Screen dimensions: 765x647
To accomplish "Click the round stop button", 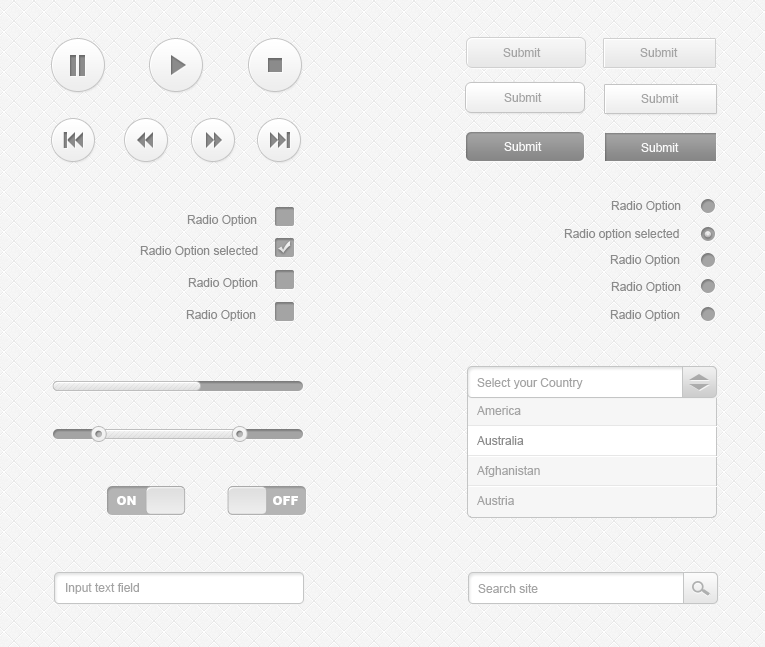I will point(275,65).
